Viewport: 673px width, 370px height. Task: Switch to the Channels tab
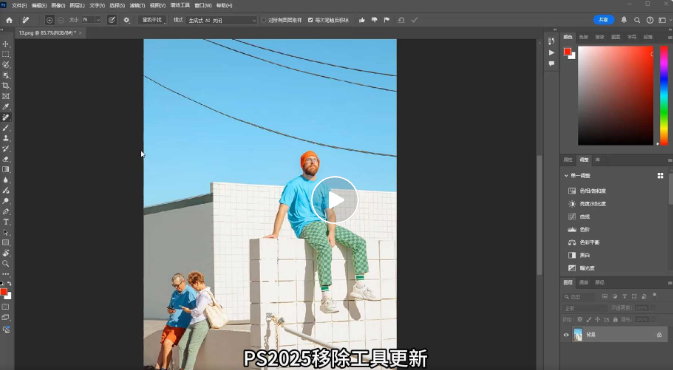click(584, 282)
